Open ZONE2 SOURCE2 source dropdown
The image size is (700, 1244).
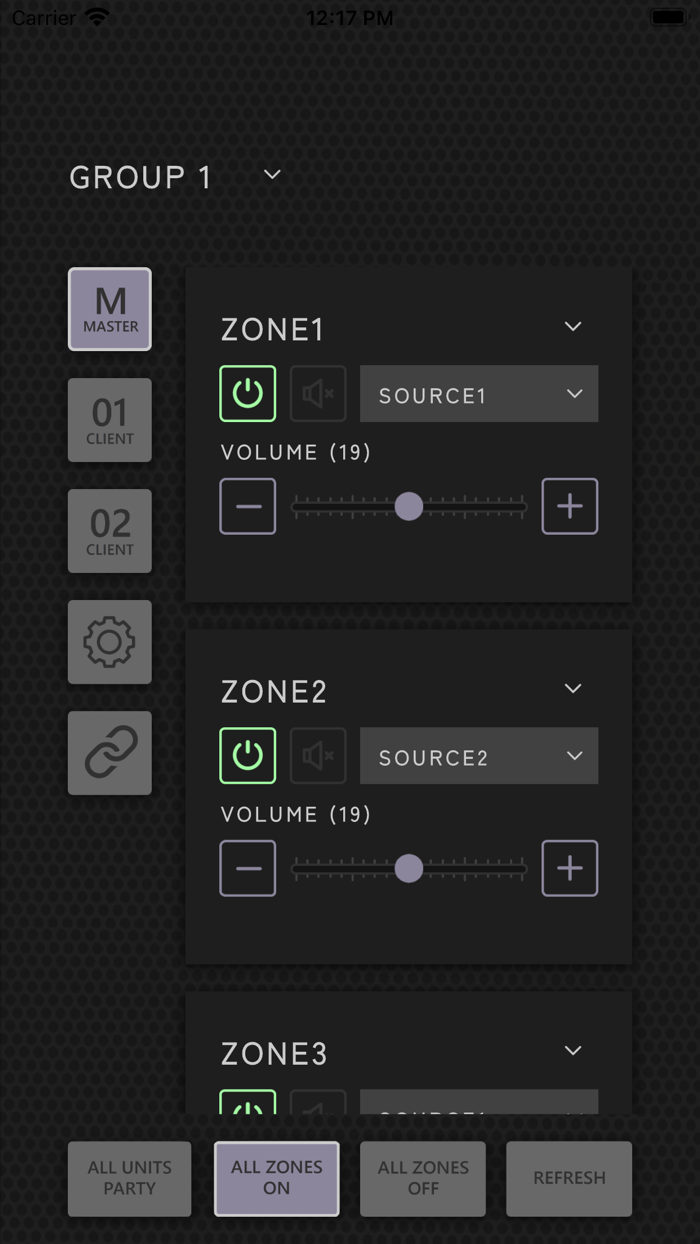point(479,756)
